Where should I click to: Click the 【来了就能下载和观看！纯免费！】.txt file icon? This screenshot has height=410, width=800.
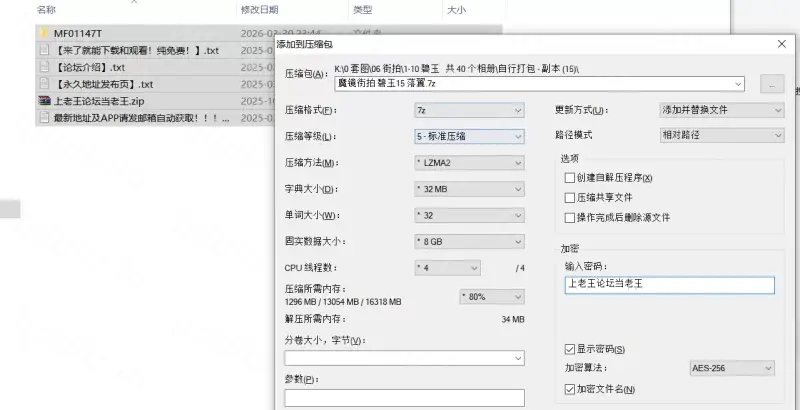click(44, 50)
